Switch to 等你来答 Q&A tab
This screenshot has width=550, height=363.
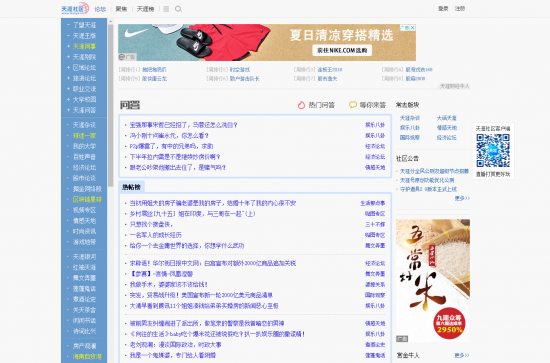(x=373, y=105)
